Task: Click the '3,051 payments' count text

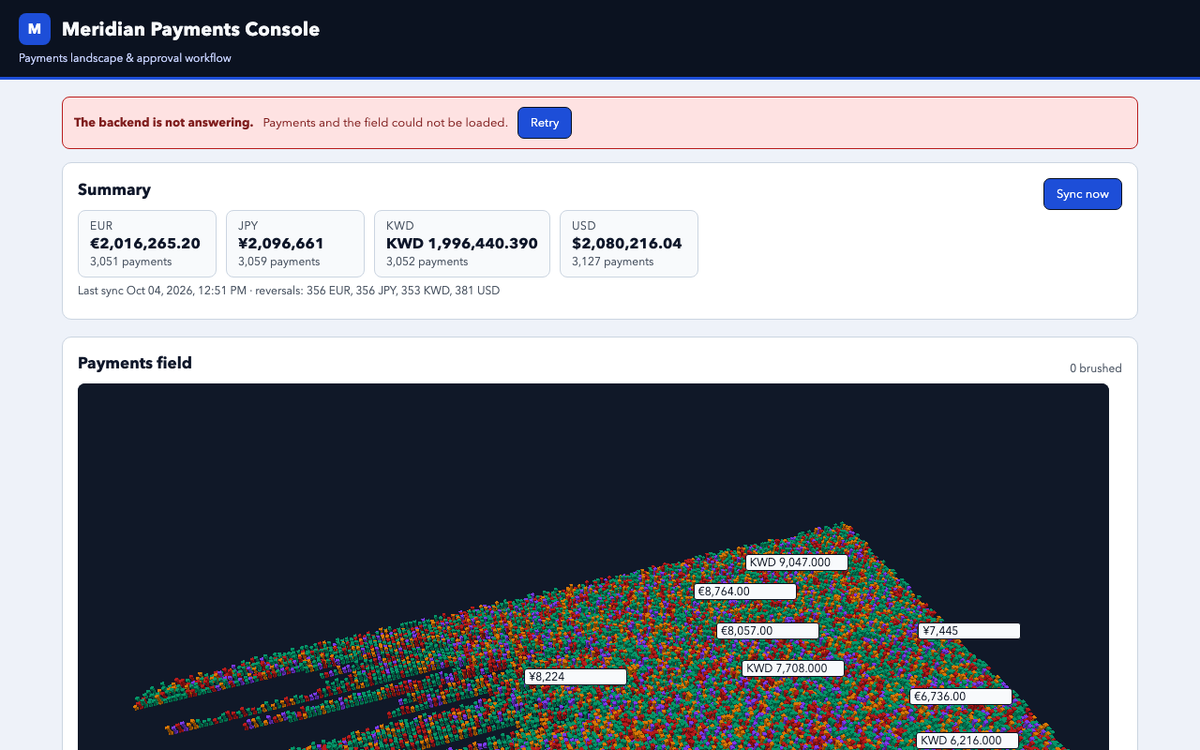Action: click(x=131, y=262)
